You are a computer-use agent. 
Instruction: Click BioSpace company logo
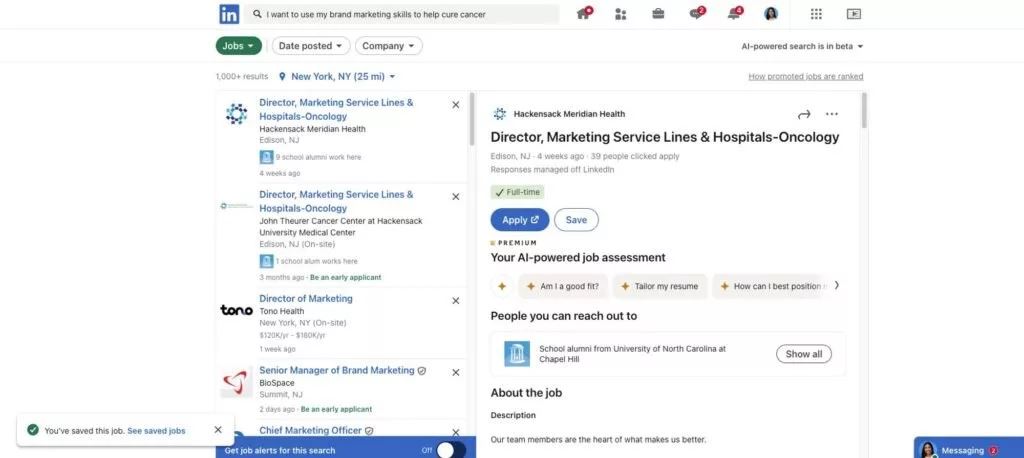click(x=236, y=382)
